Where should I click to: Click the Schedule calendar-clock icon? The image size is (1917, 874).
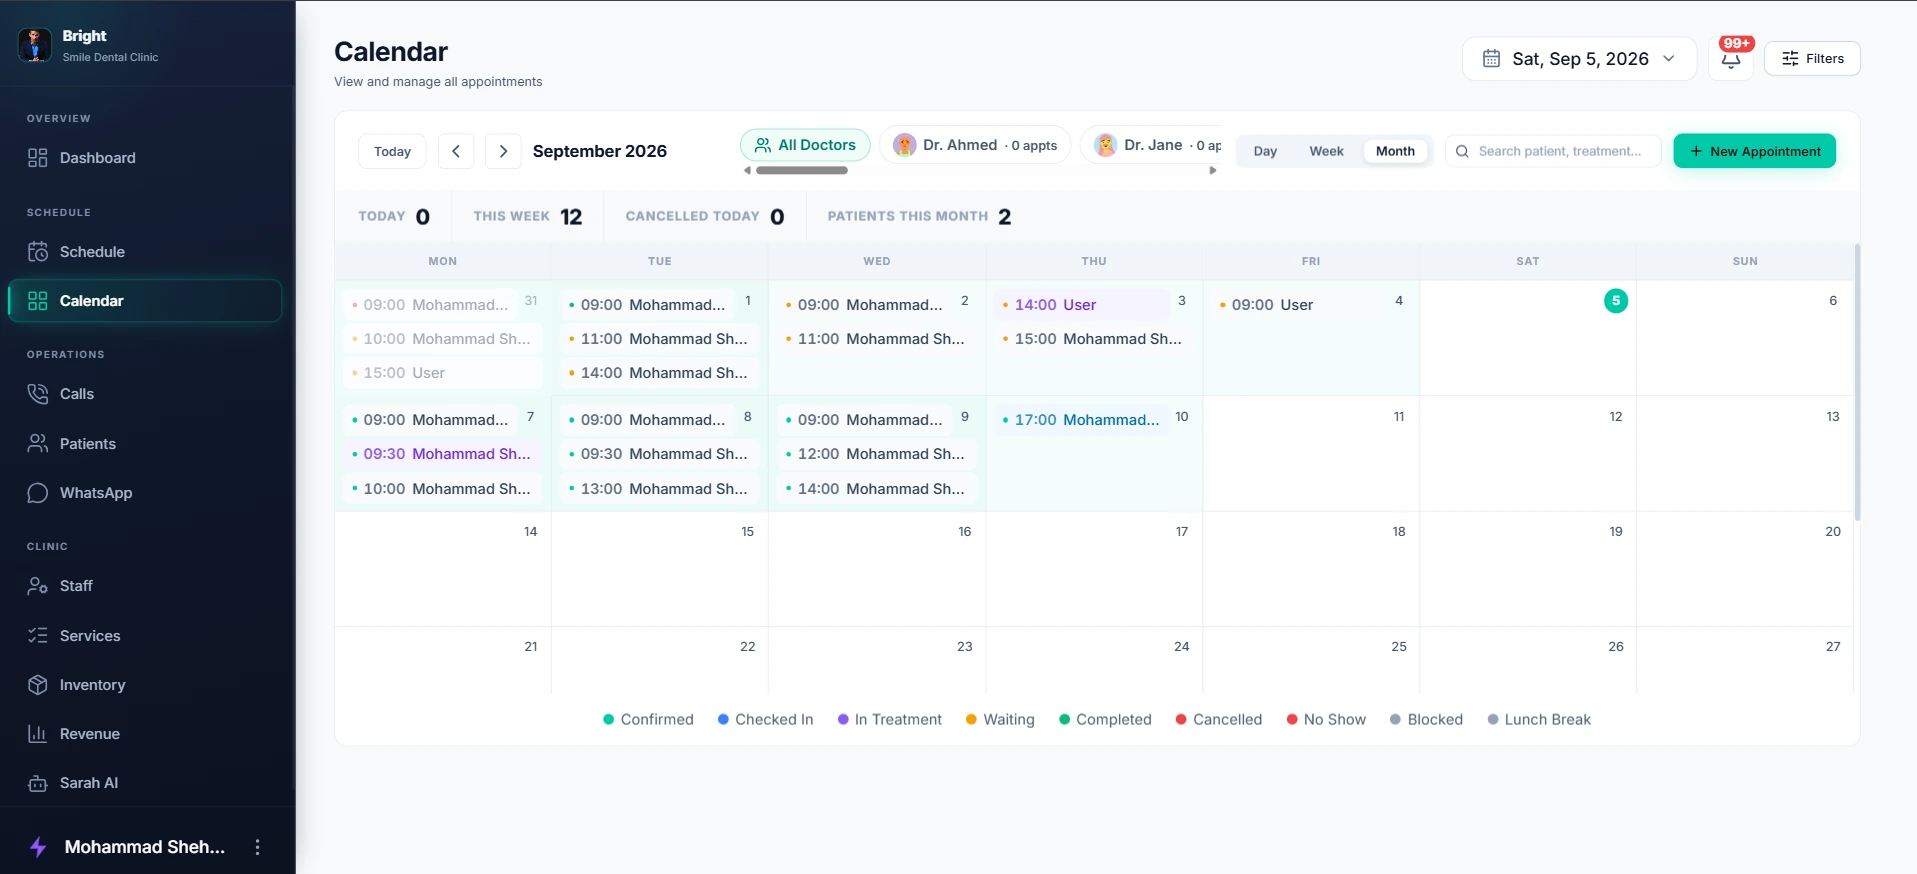(38, 252)
